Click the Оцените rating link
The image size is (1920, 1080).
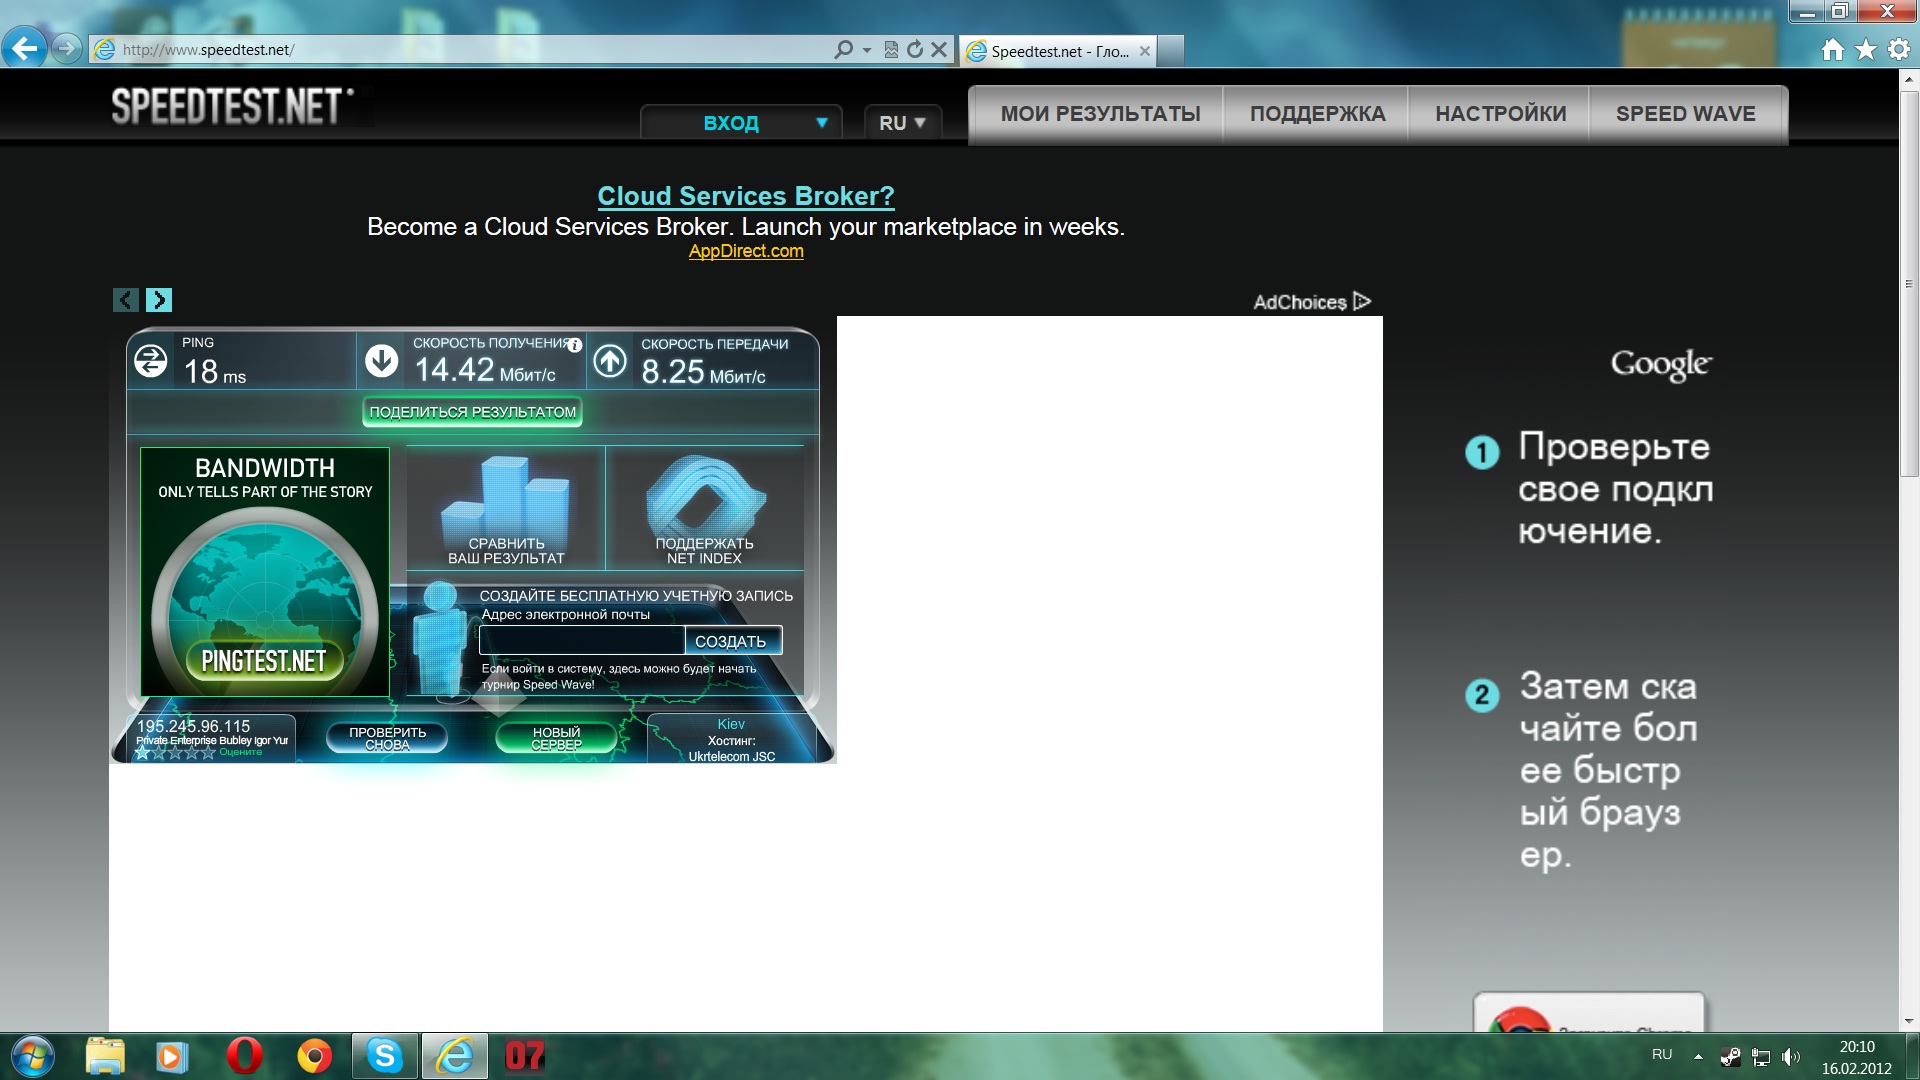tap(241, 752)
